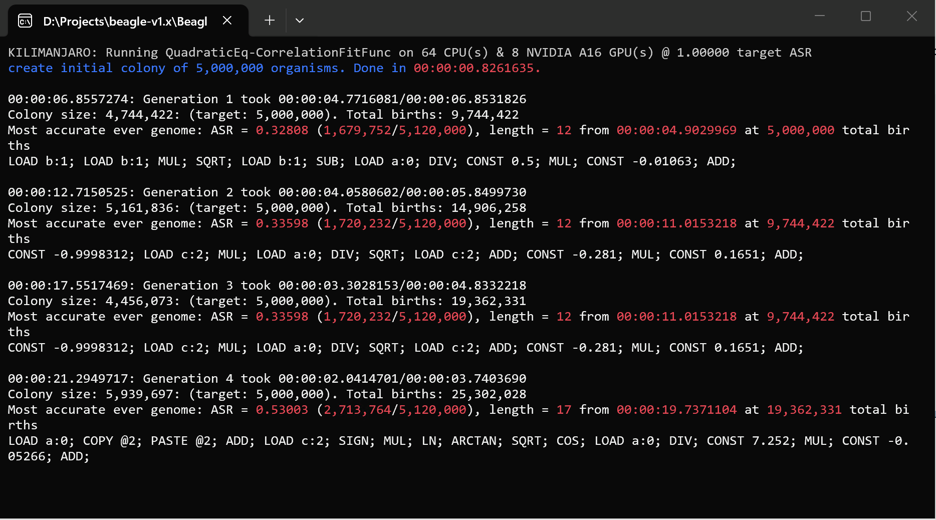The width and height of the screenshot is (936, 520).
Task: Click 'QuadraticEq-CorrelationFitFunc' in first line
Action: [x=278, y=53]
